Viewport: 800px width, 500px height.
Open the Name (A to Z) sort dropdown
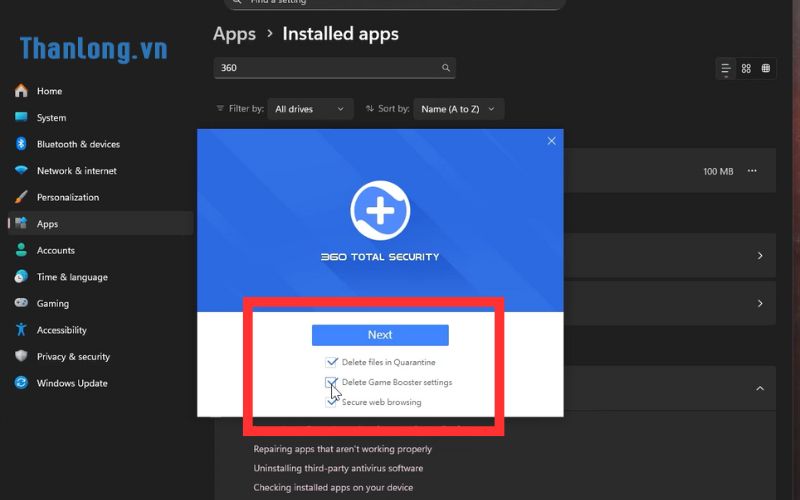pos(458,109)
